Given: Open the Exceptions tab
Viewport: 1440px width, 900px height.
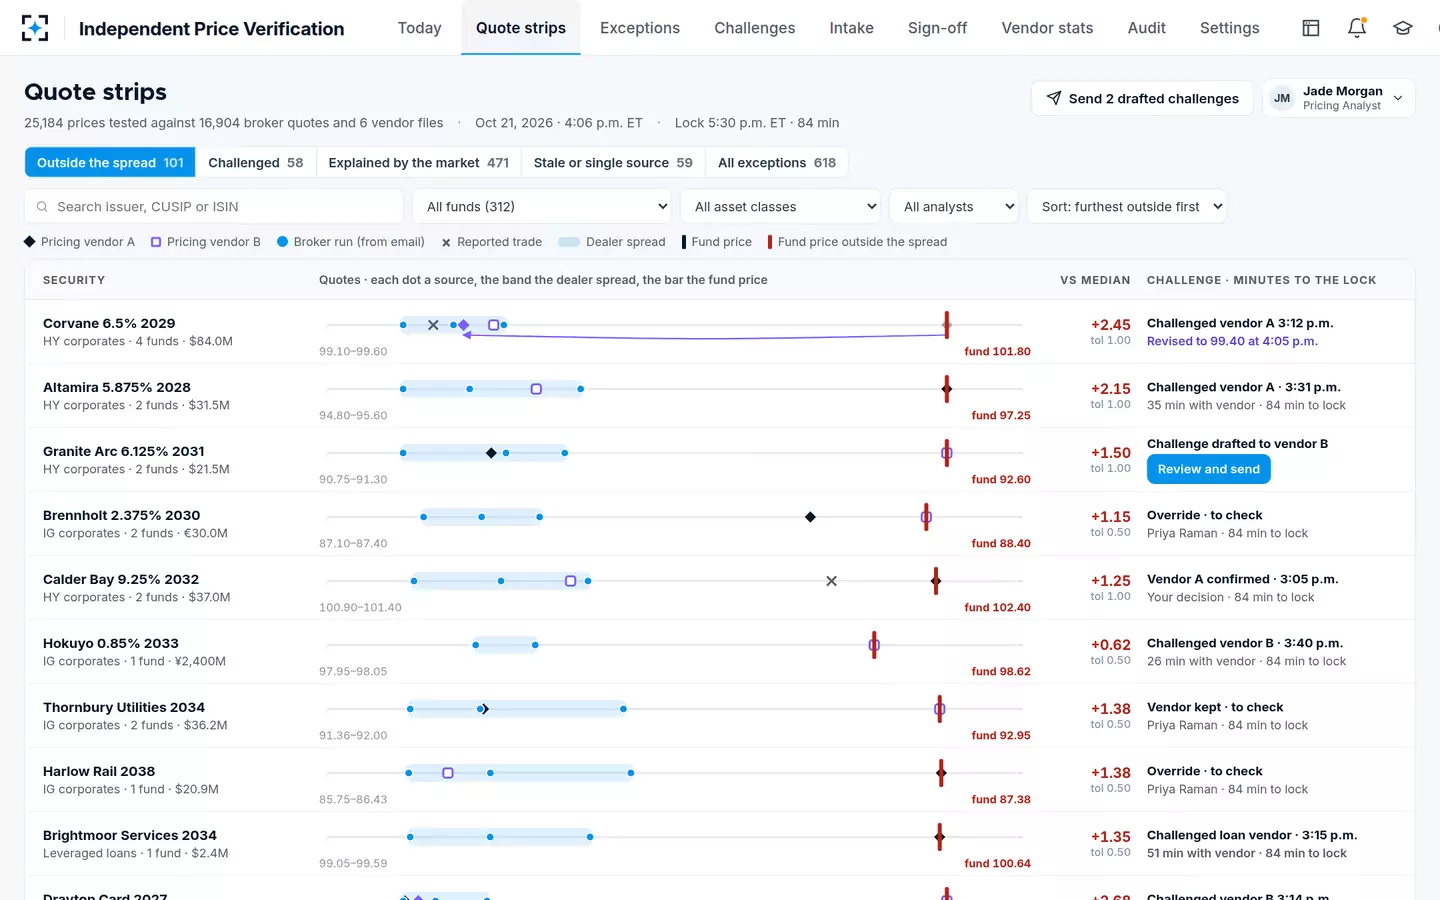Looking at the screenshot, I should [640, 28].
